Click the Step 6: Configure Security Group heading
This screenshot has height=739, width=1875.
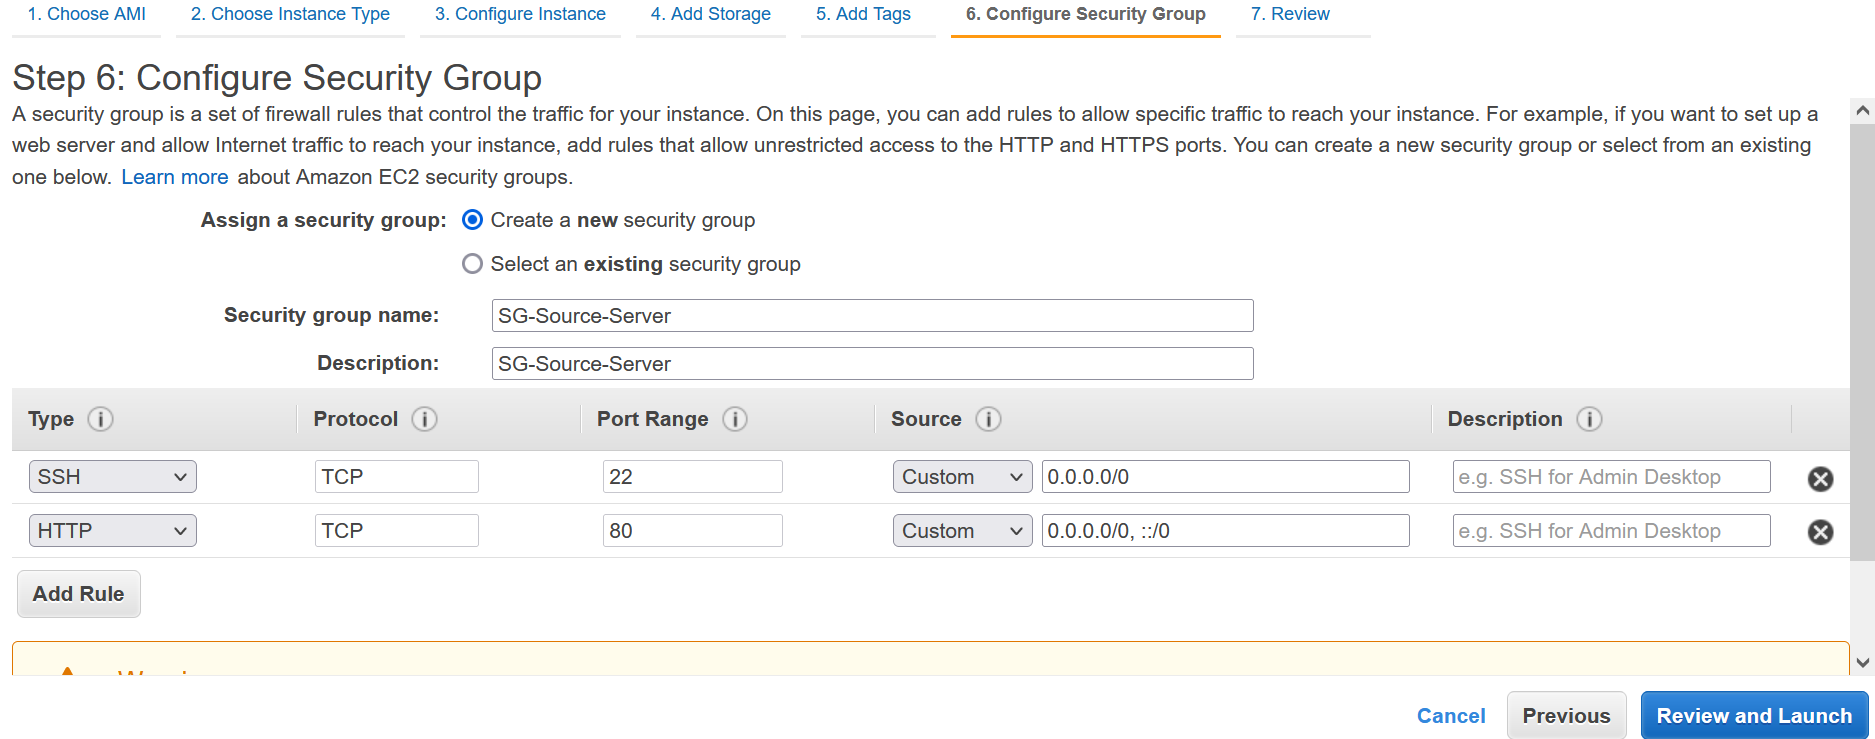277,78
